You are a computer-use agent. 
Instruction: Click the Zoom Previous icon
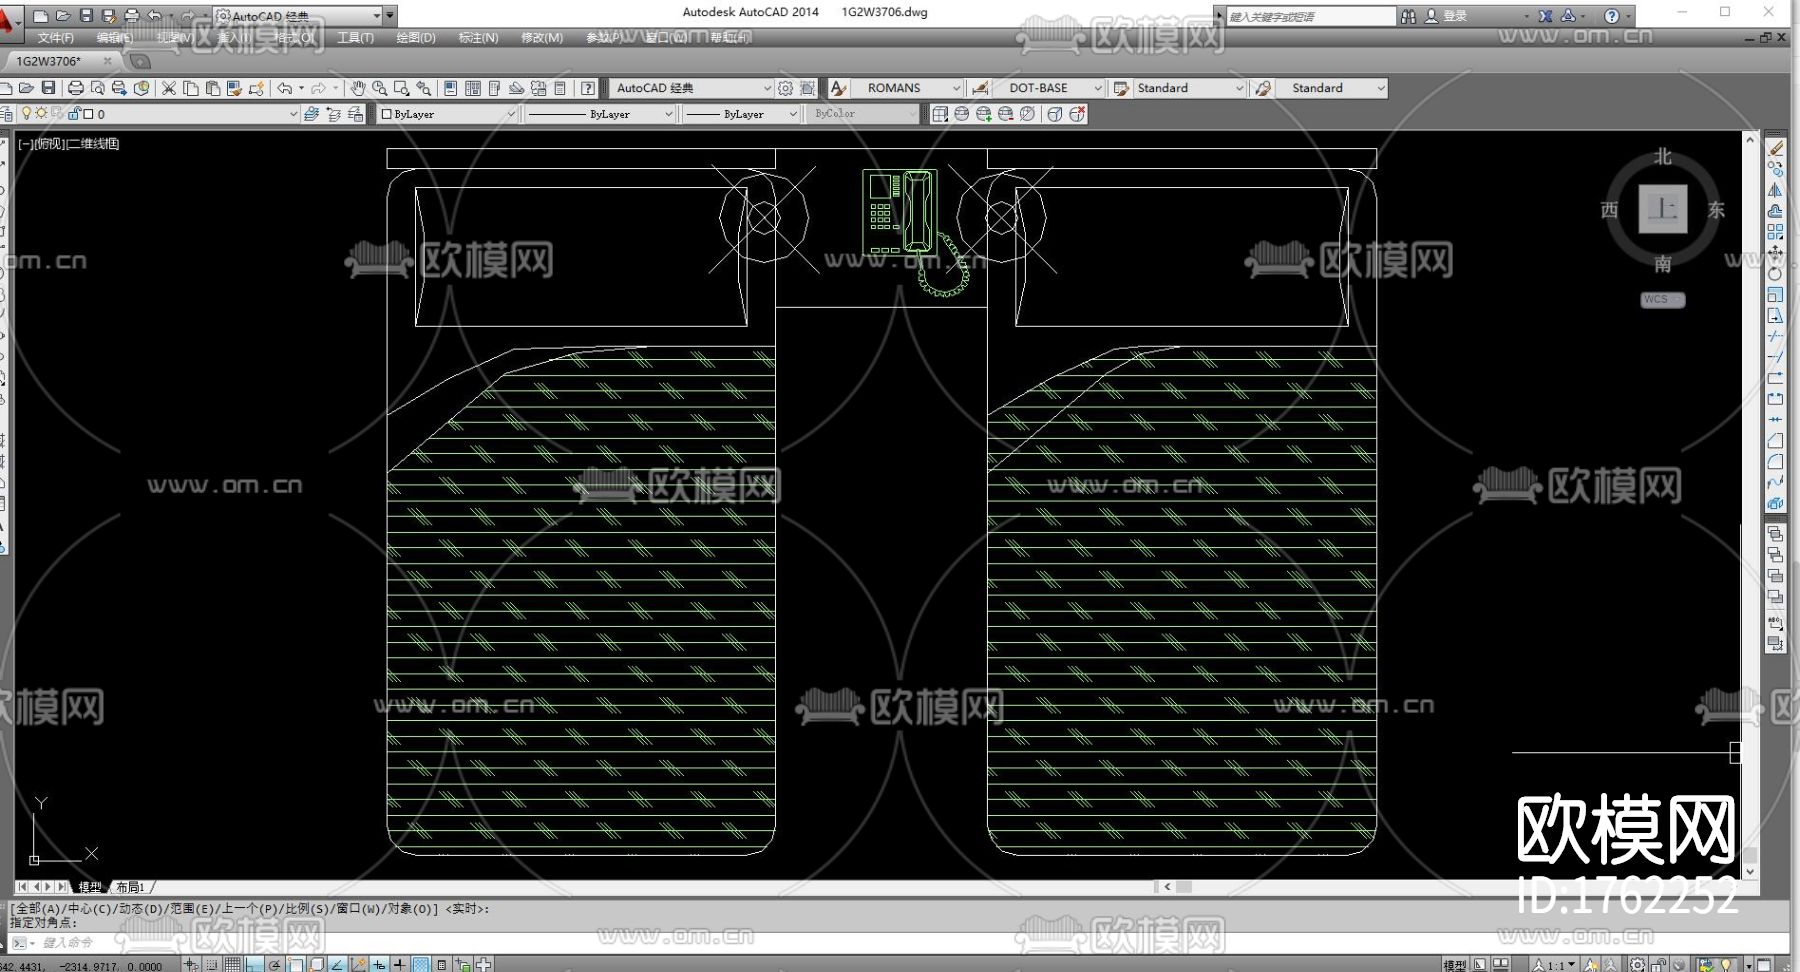424,88
